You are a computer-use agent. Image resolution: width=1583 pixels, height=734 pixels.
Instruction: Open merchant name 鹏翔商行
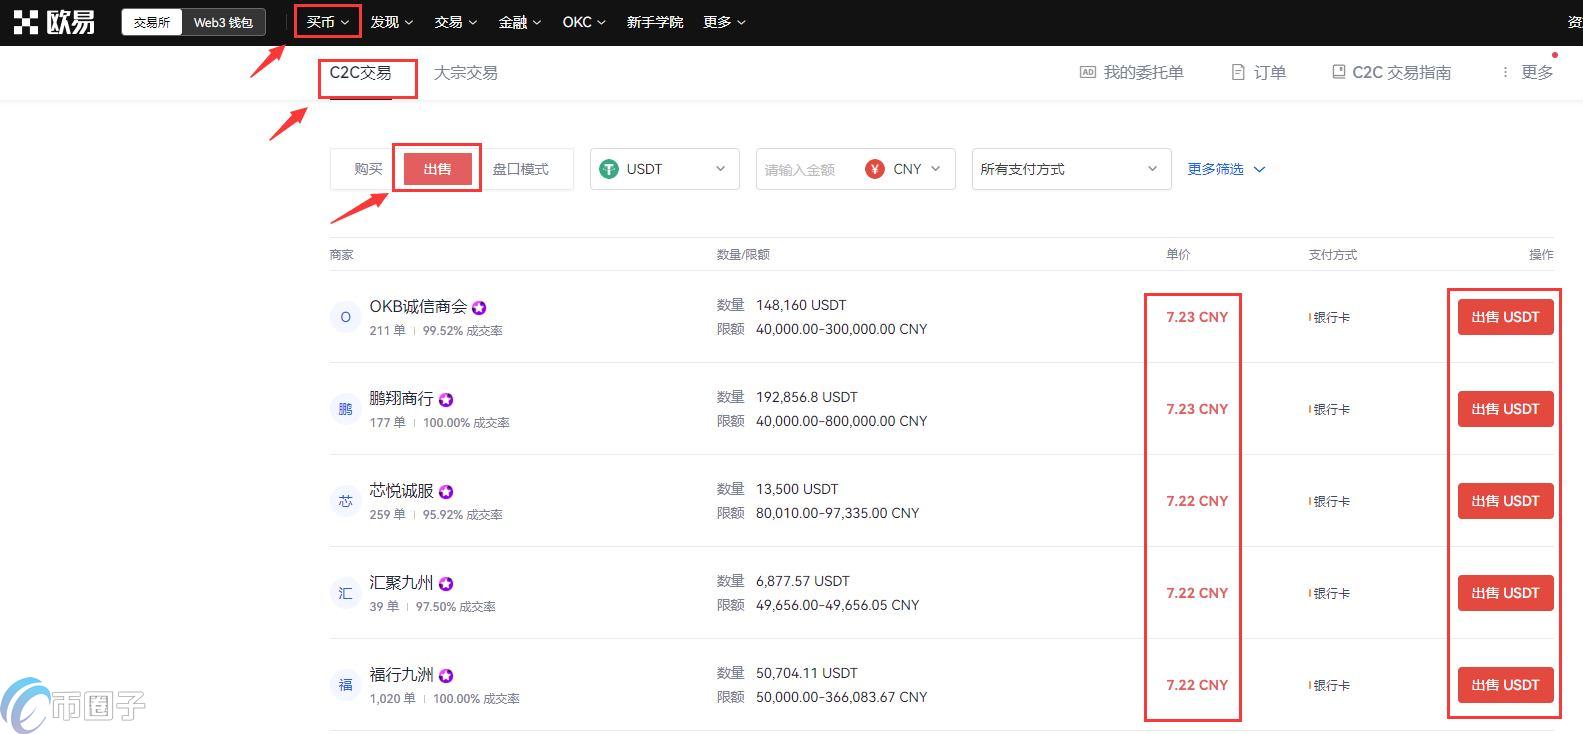pyautogui.click(x=401, y=399)
